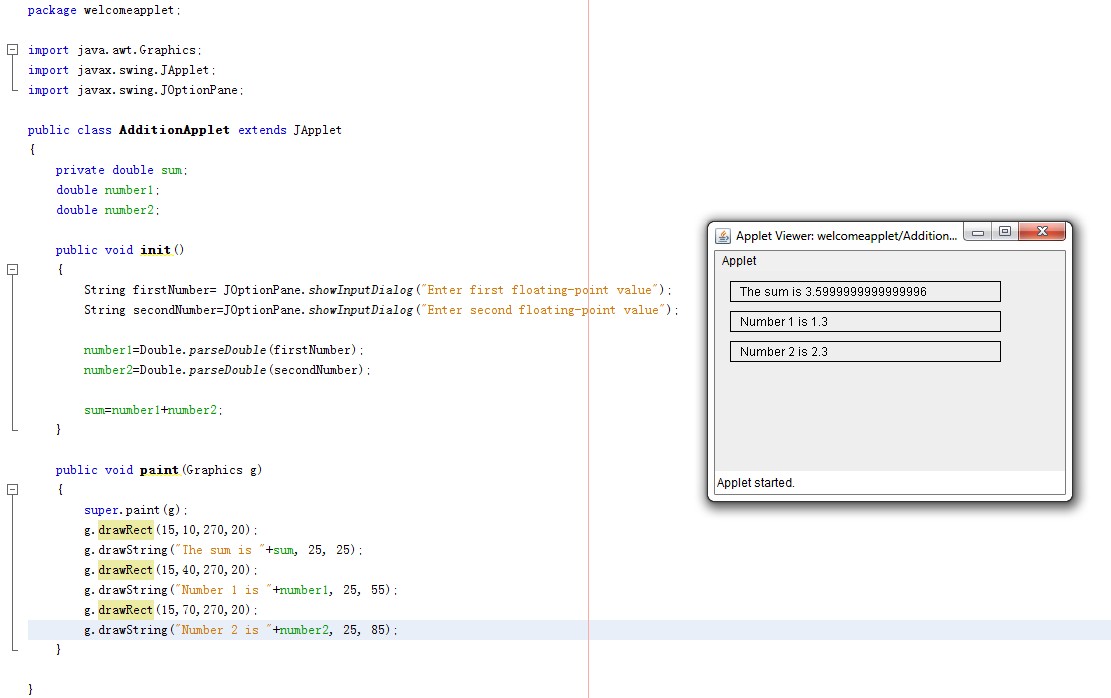The image size is (1111, 698).
Task: Click the 'String firstNumber=' code line
Action: (378, 290)
